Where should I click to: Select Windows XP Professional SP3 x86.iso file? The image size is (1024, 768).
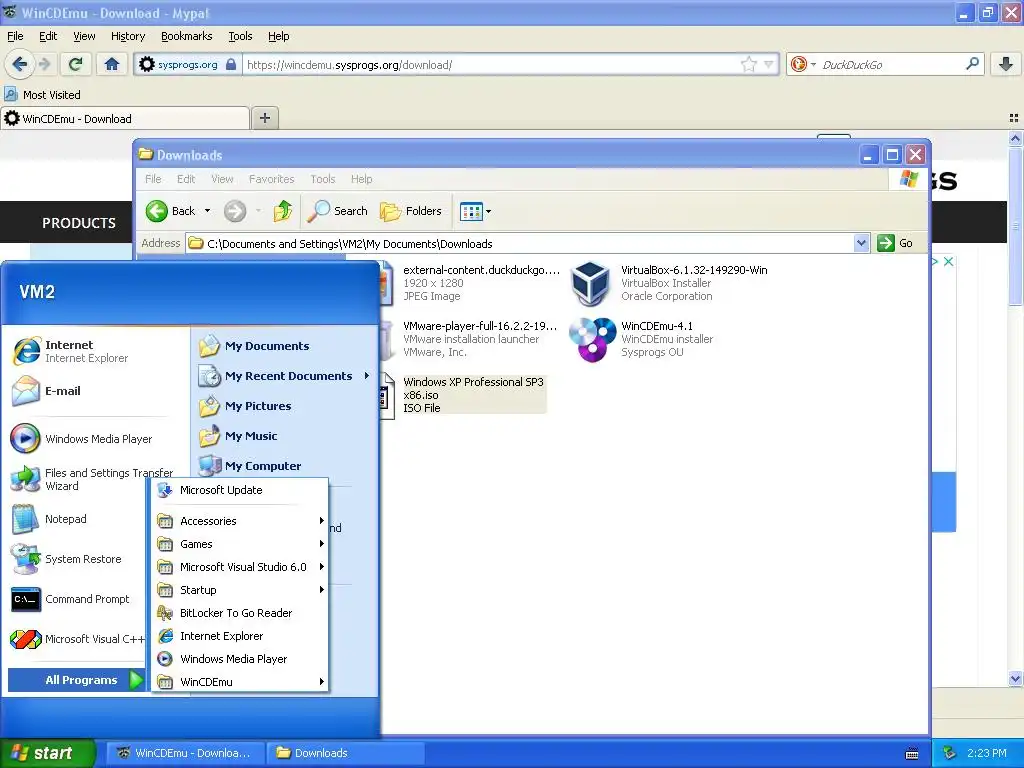click(473, 394)
